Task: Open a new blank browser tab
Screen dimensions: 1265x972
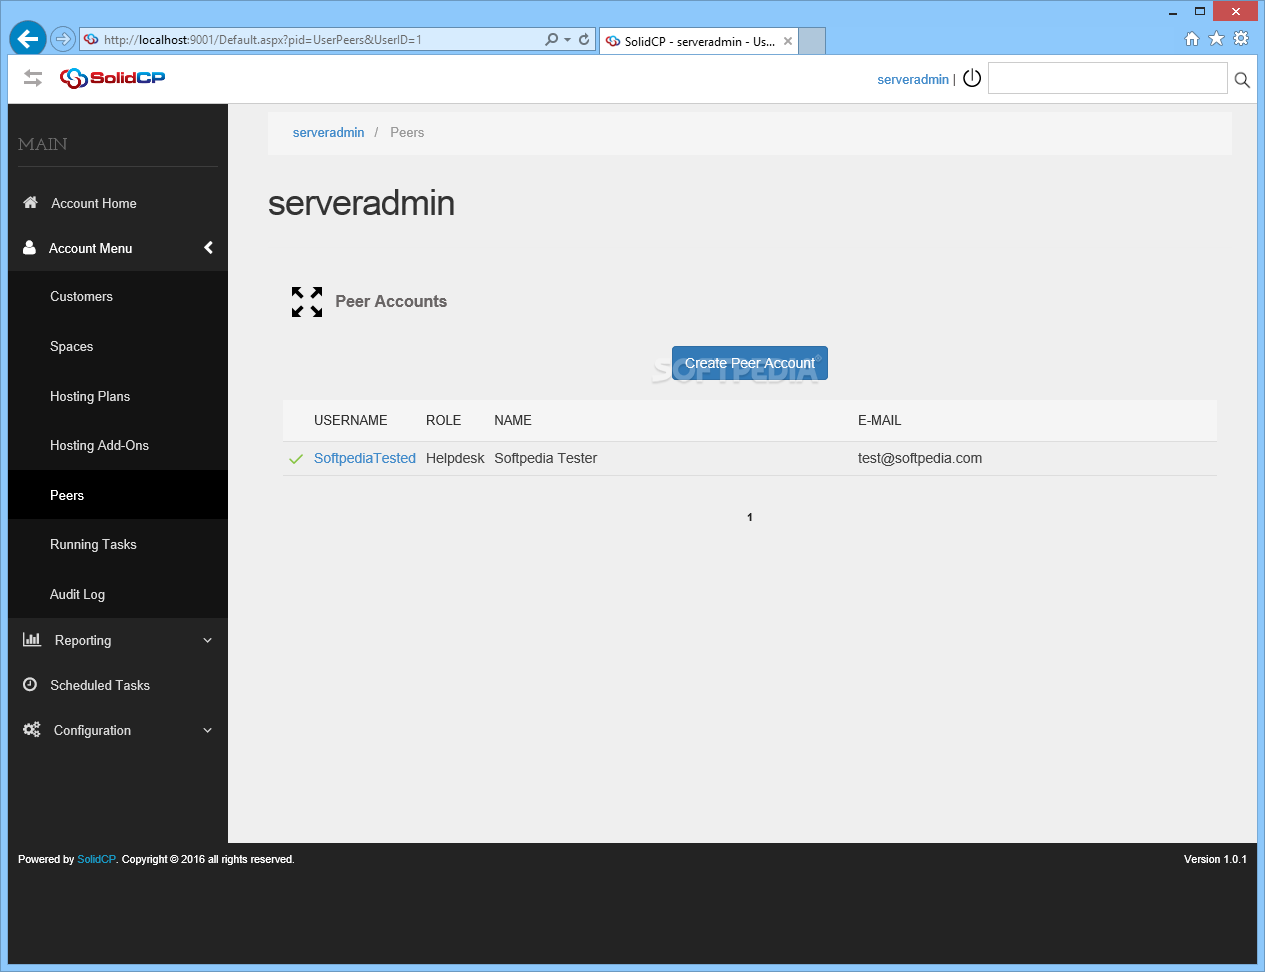Action: (812, 41)
